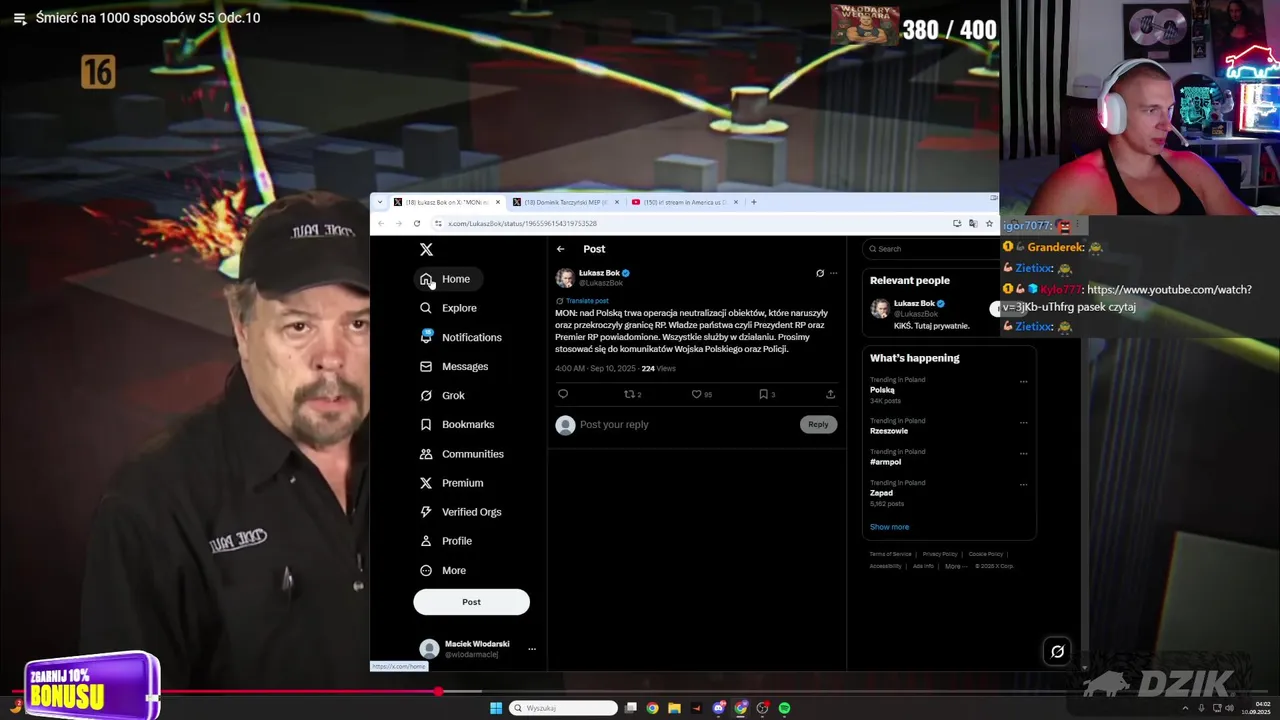This screenshot has height=720, width=1280.
Task: Expand the More menu in sidebar
Action: [x=442, y=570]
